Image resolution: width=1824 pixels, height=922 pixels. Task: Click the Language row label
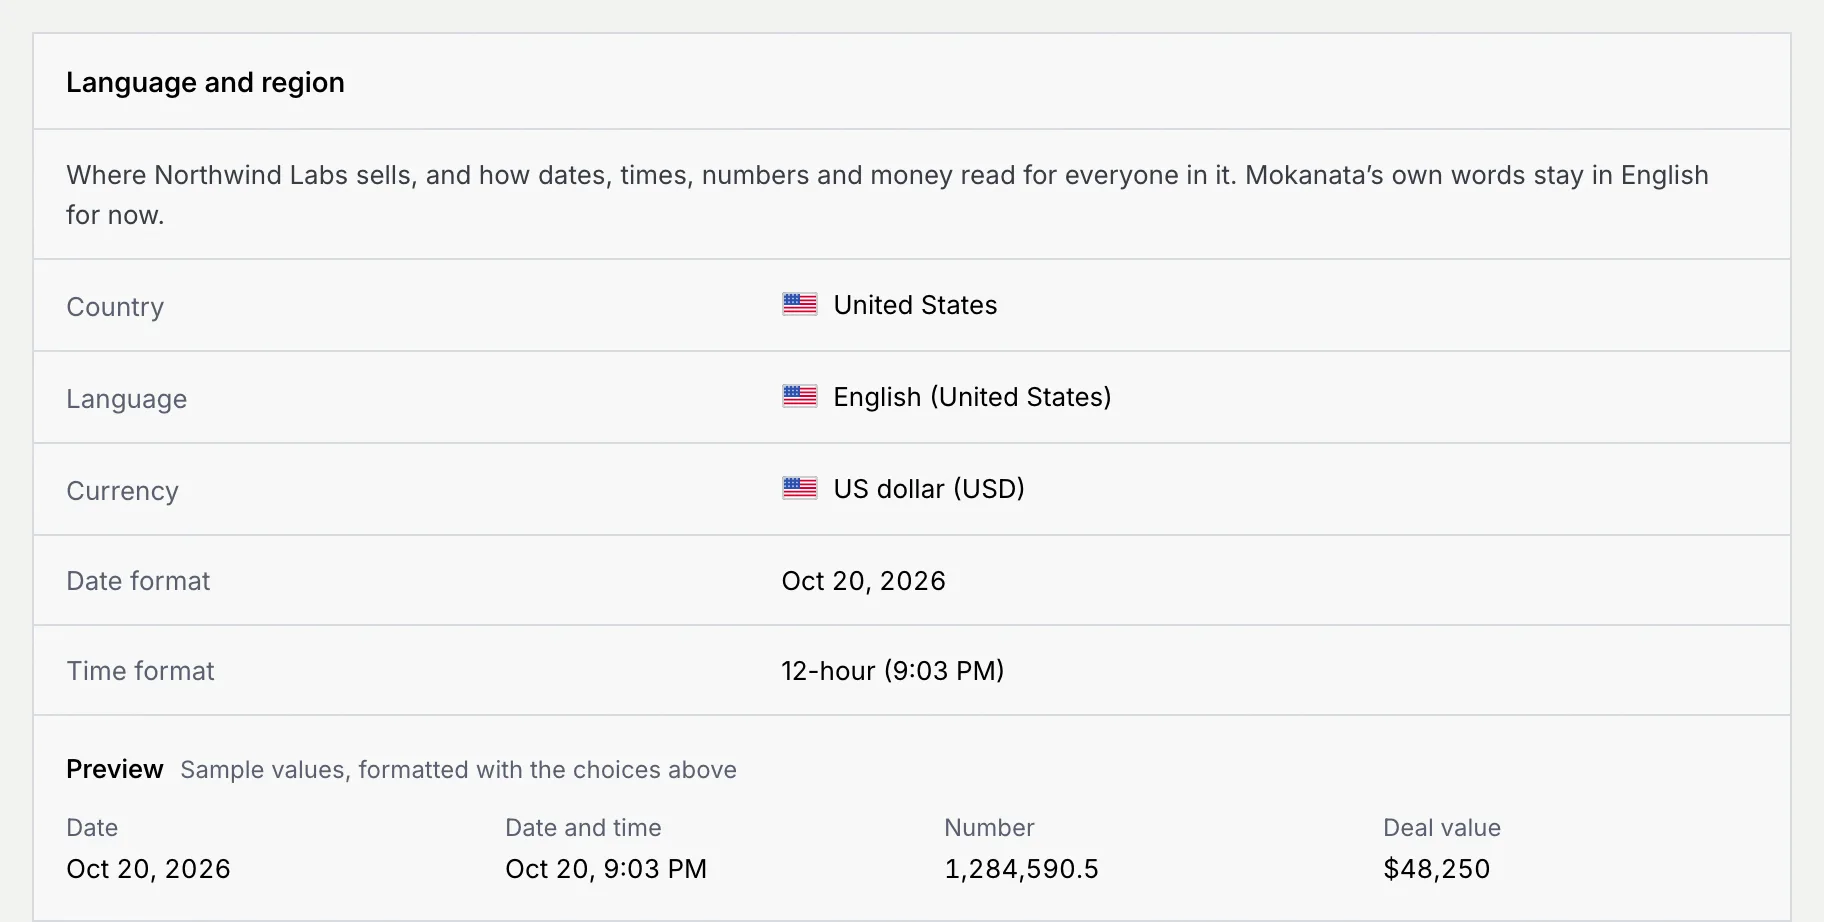[x=126, y=399]
